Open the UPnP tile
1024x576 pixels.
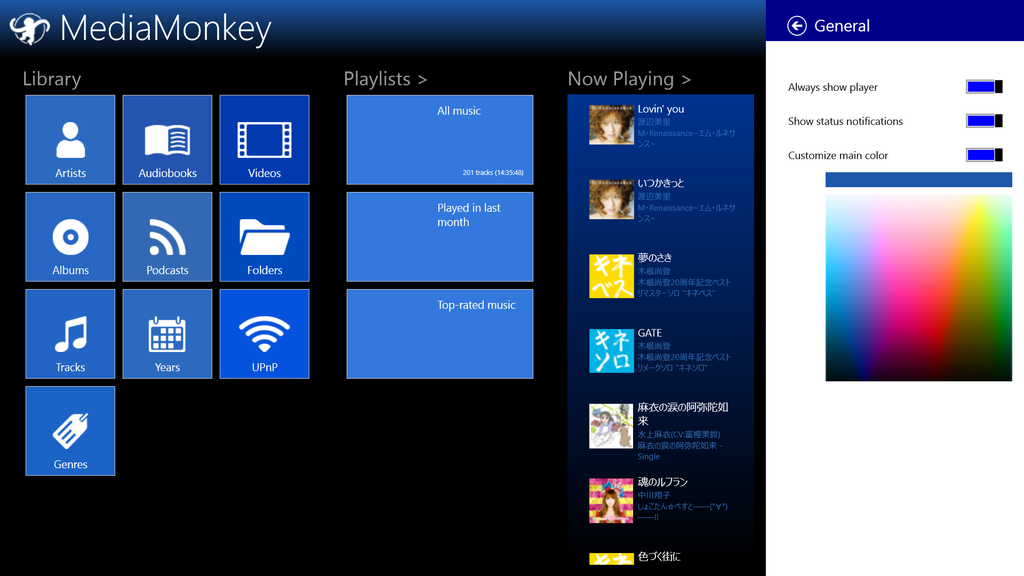tap(264, 334)
